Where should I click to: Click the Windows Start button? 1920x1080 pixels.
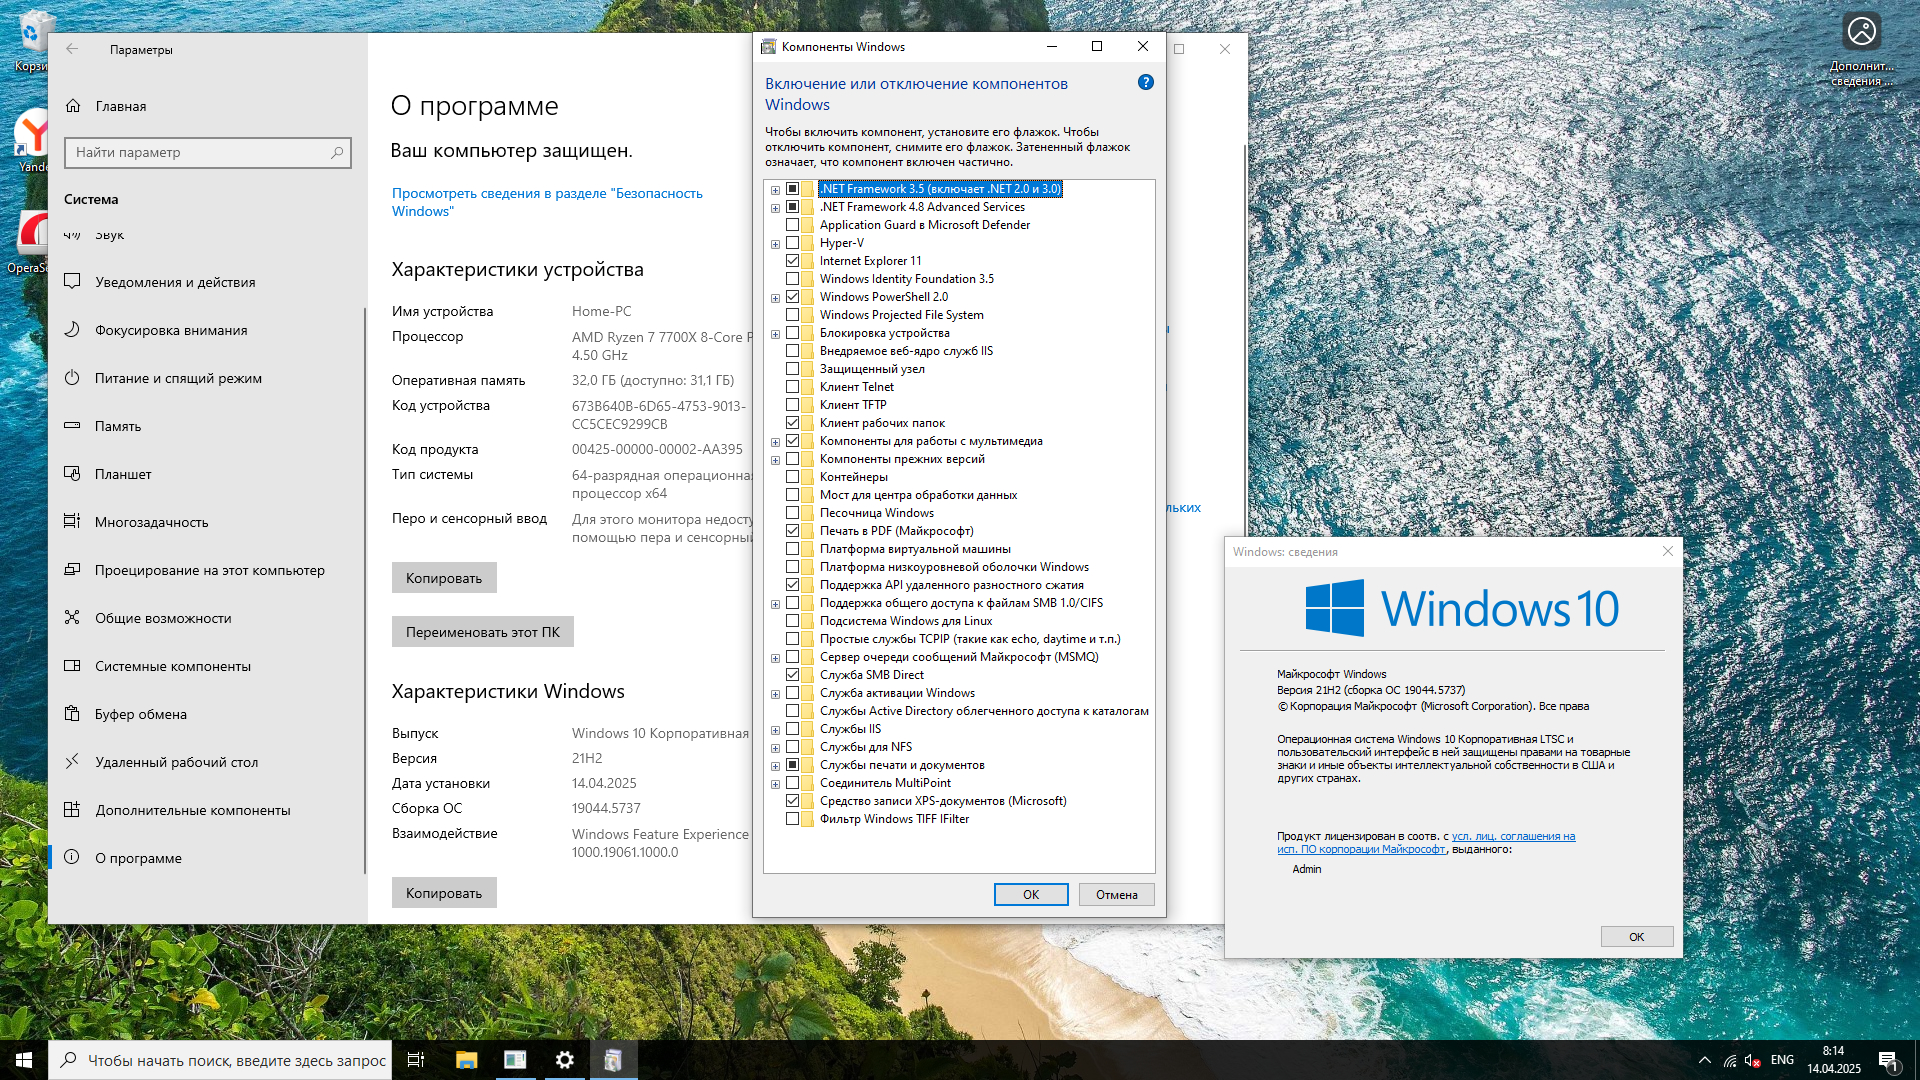(24, 1060)
